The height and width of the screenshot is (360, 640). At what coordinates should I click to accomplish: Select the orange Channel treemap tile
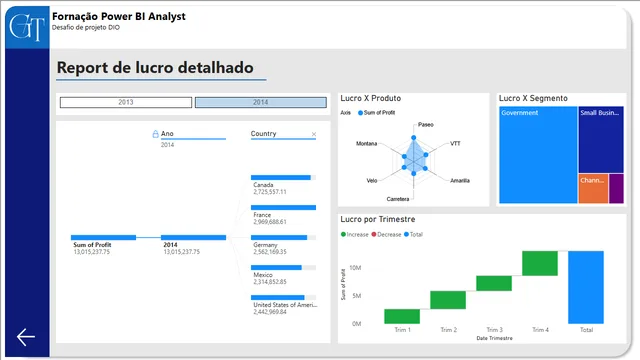593,188
